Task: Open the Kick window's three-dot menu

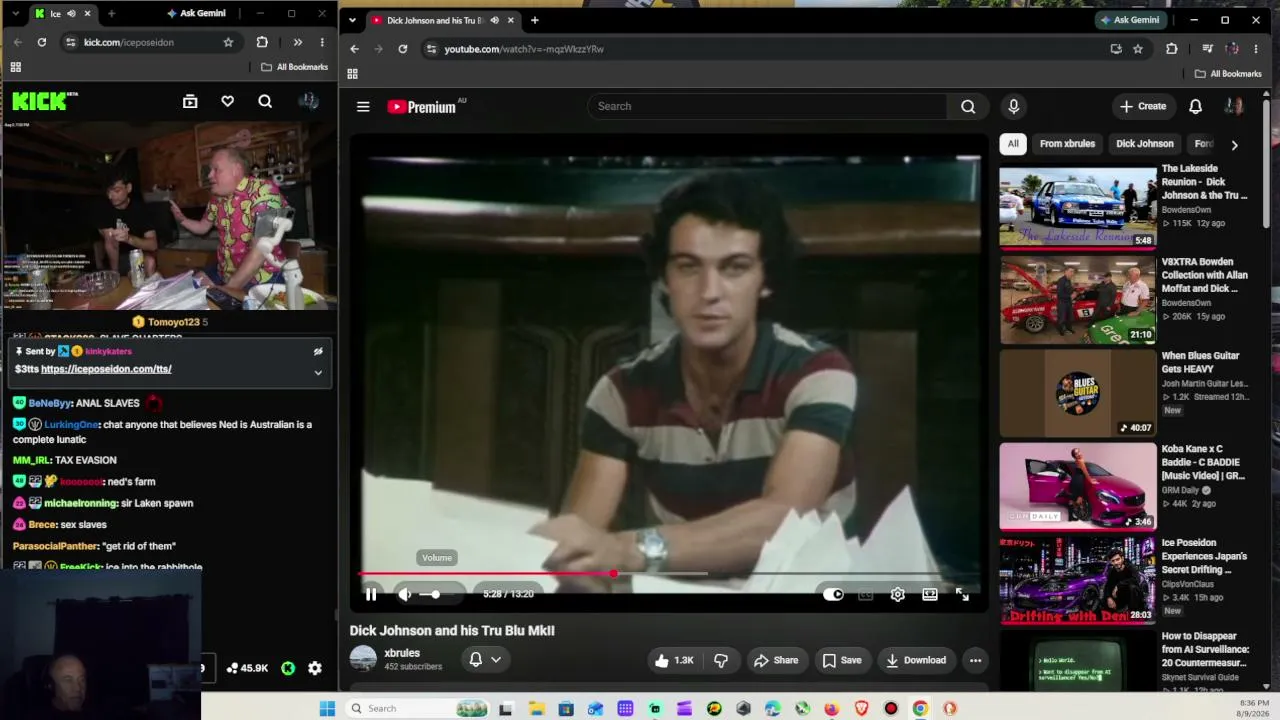Action: point(322,42)
